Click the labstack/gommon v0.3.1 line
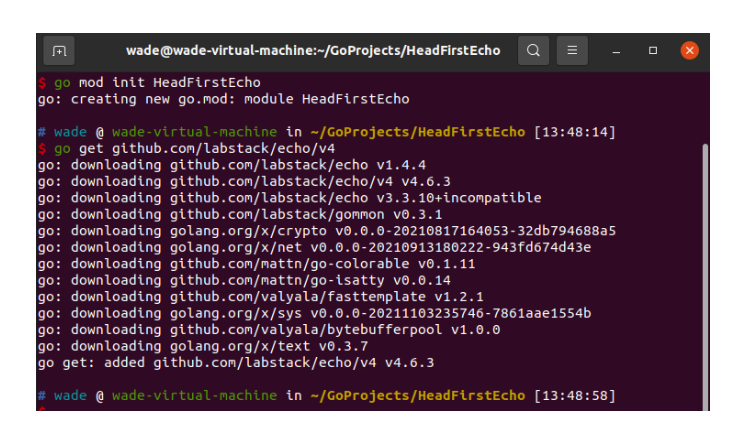The width and height of the screenshot is (742, 433). [240, 214]
